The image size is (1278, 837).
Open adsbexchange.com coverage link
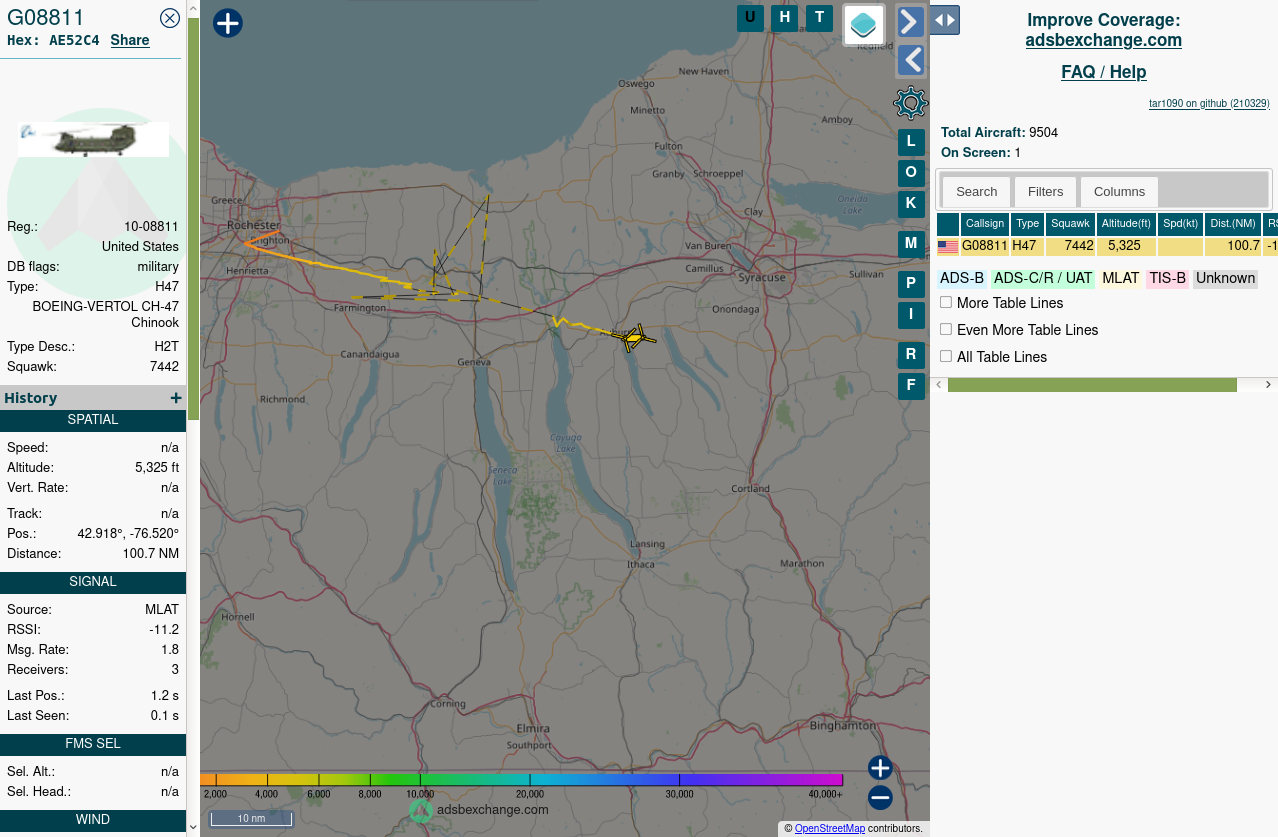1104,40
